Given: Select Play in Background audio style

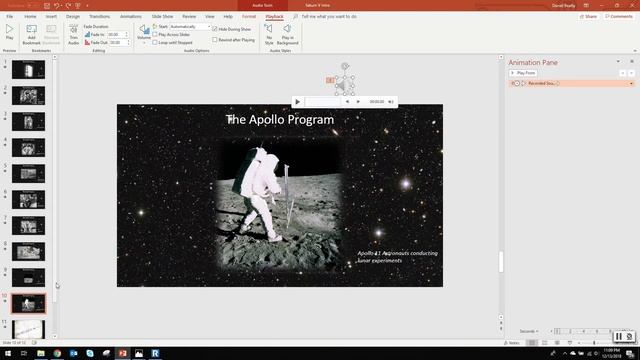Looking at the screenshot, I should pos(287,35).
